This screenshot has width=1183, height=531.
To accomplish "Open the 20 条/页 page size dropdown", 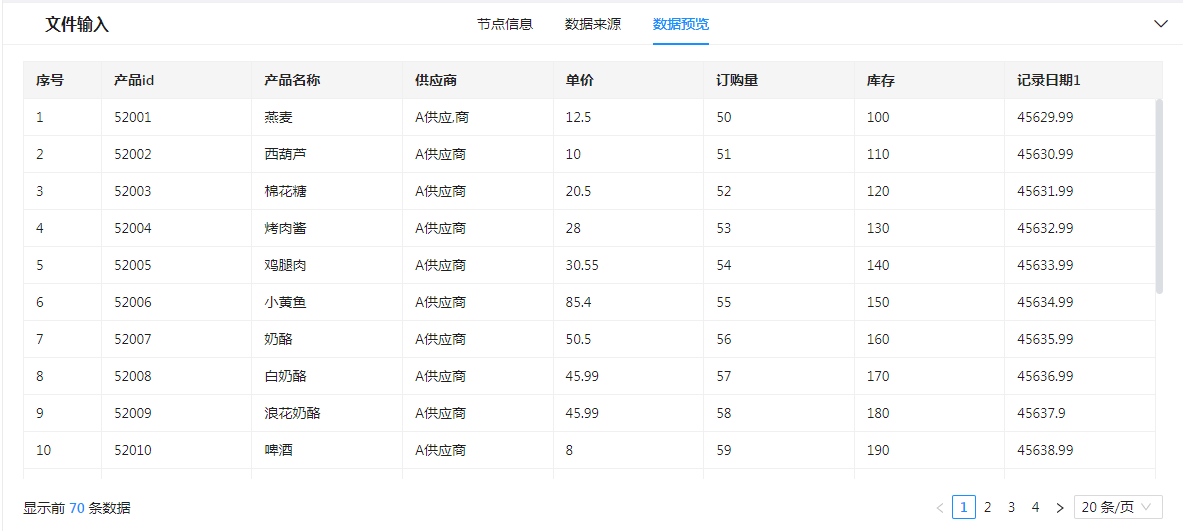I will pyautogui.click(x=1118, y=507).
